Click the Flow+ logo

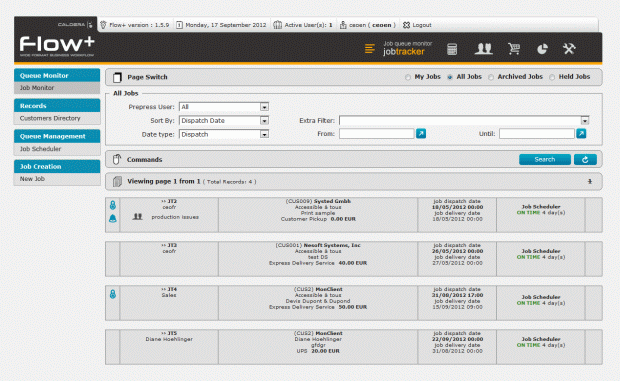coord(57,45)
